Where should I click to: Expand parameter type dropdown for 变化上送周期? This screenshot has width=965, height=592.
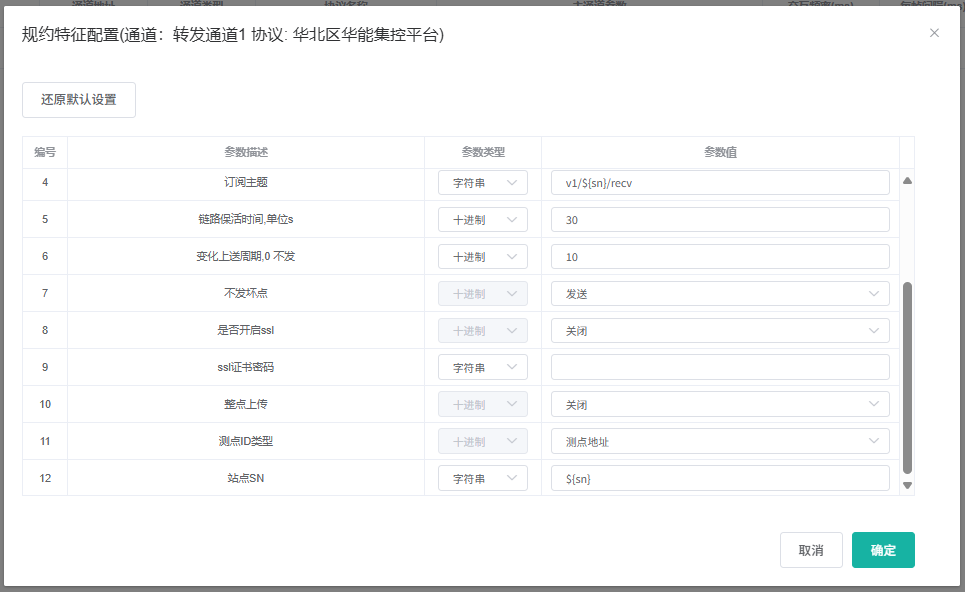pos(483,257)
